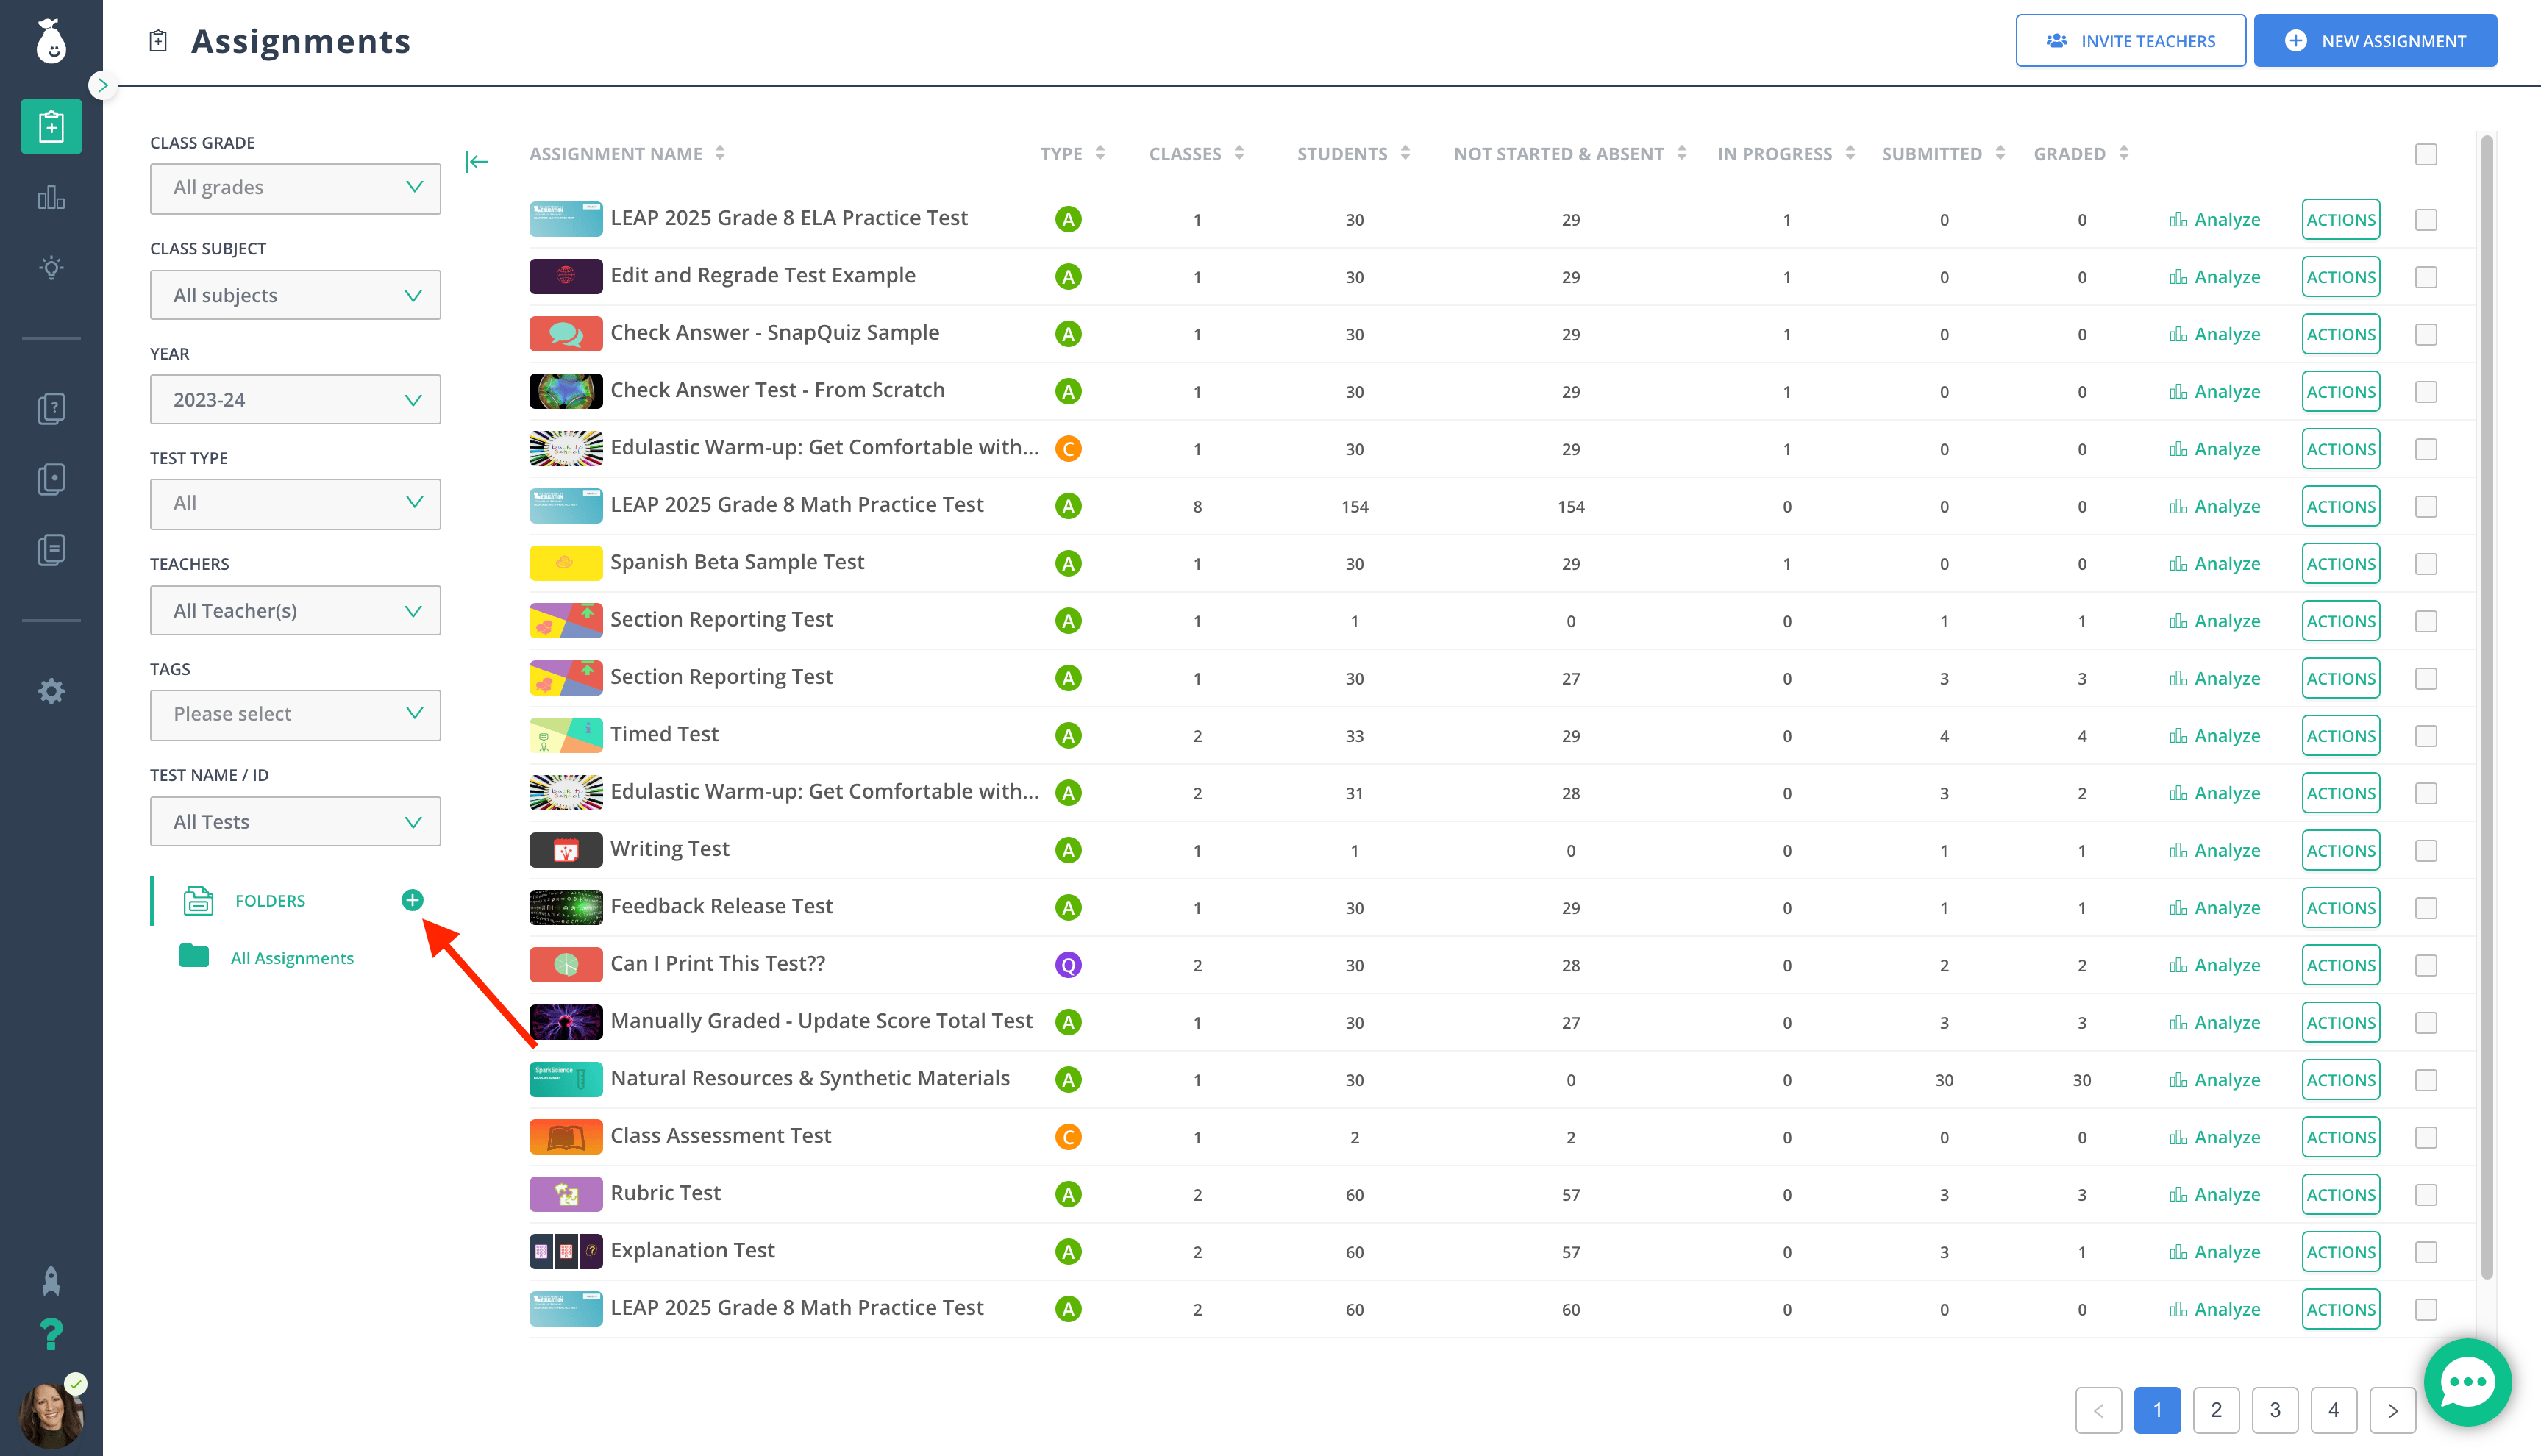Click the Natural Resources test thumbnail
The image size is (2541, 1456).
click(x=565, y=1080)
